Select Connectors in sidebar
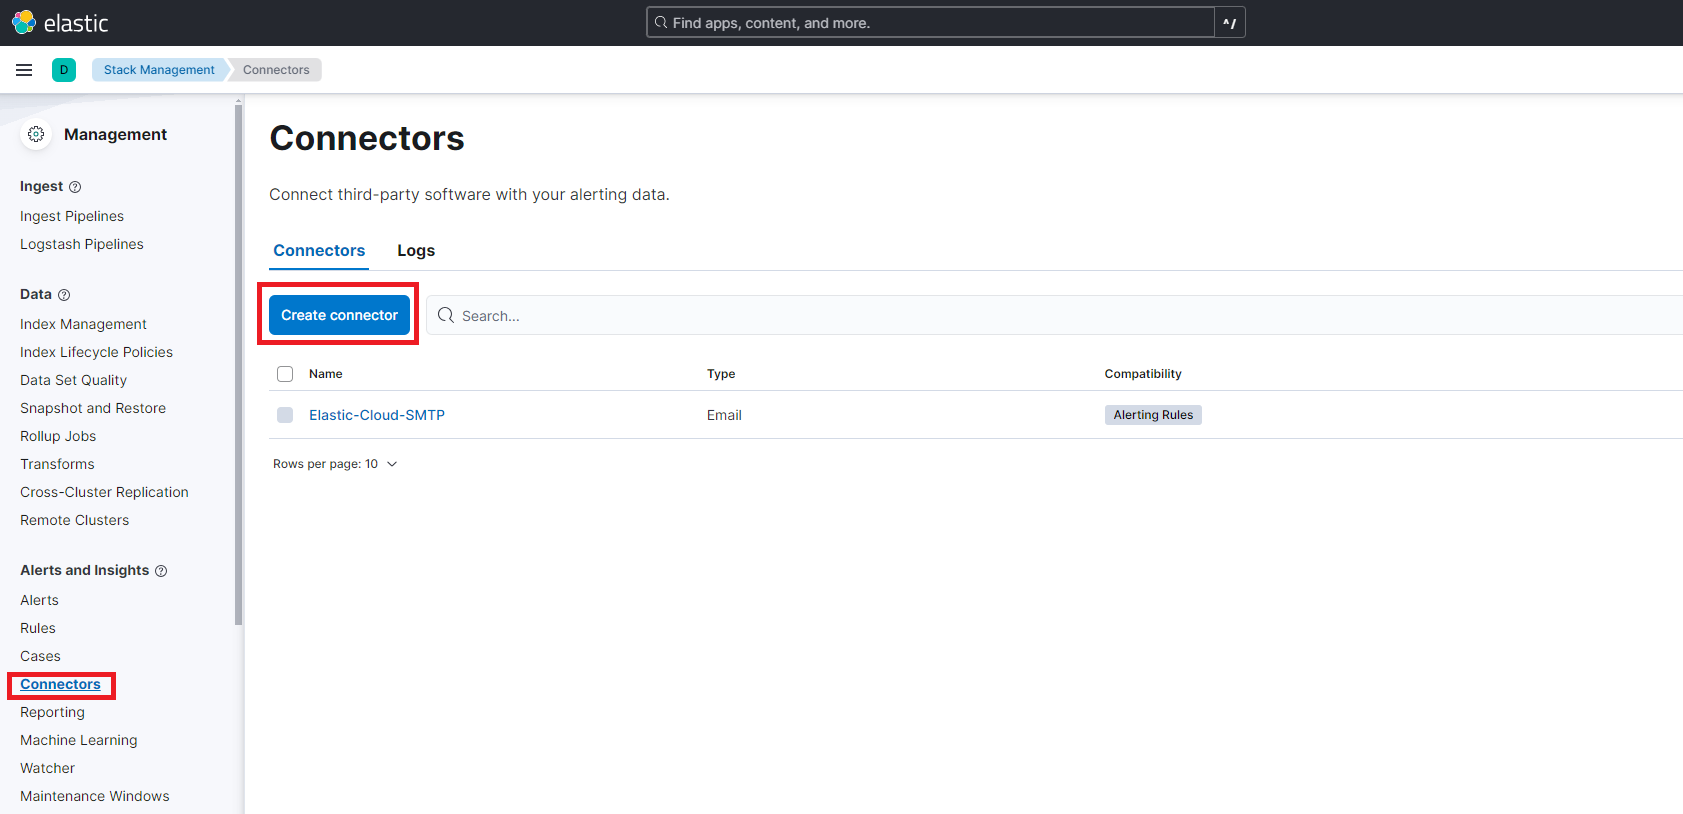Image resolution: width=1683 pixels, height=814 pixels. click(x=60, y=685)
